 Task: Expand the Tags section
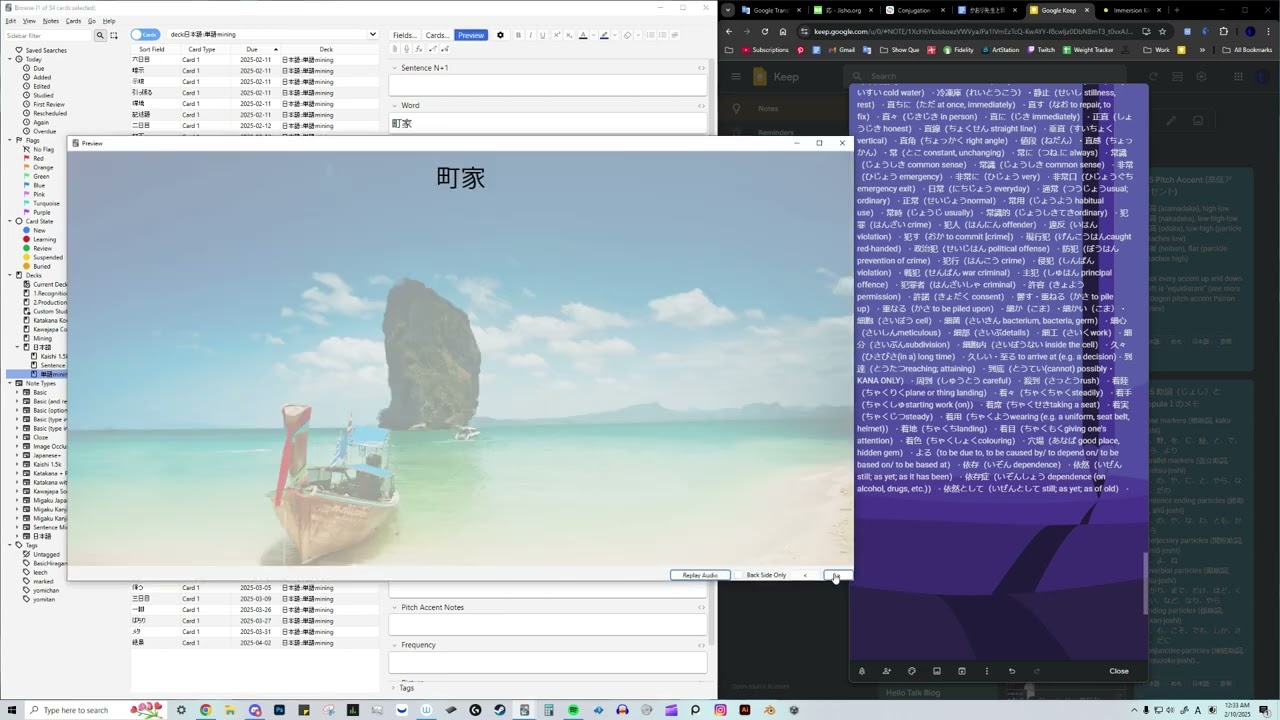pyautogui.click(x=395, y=688)
